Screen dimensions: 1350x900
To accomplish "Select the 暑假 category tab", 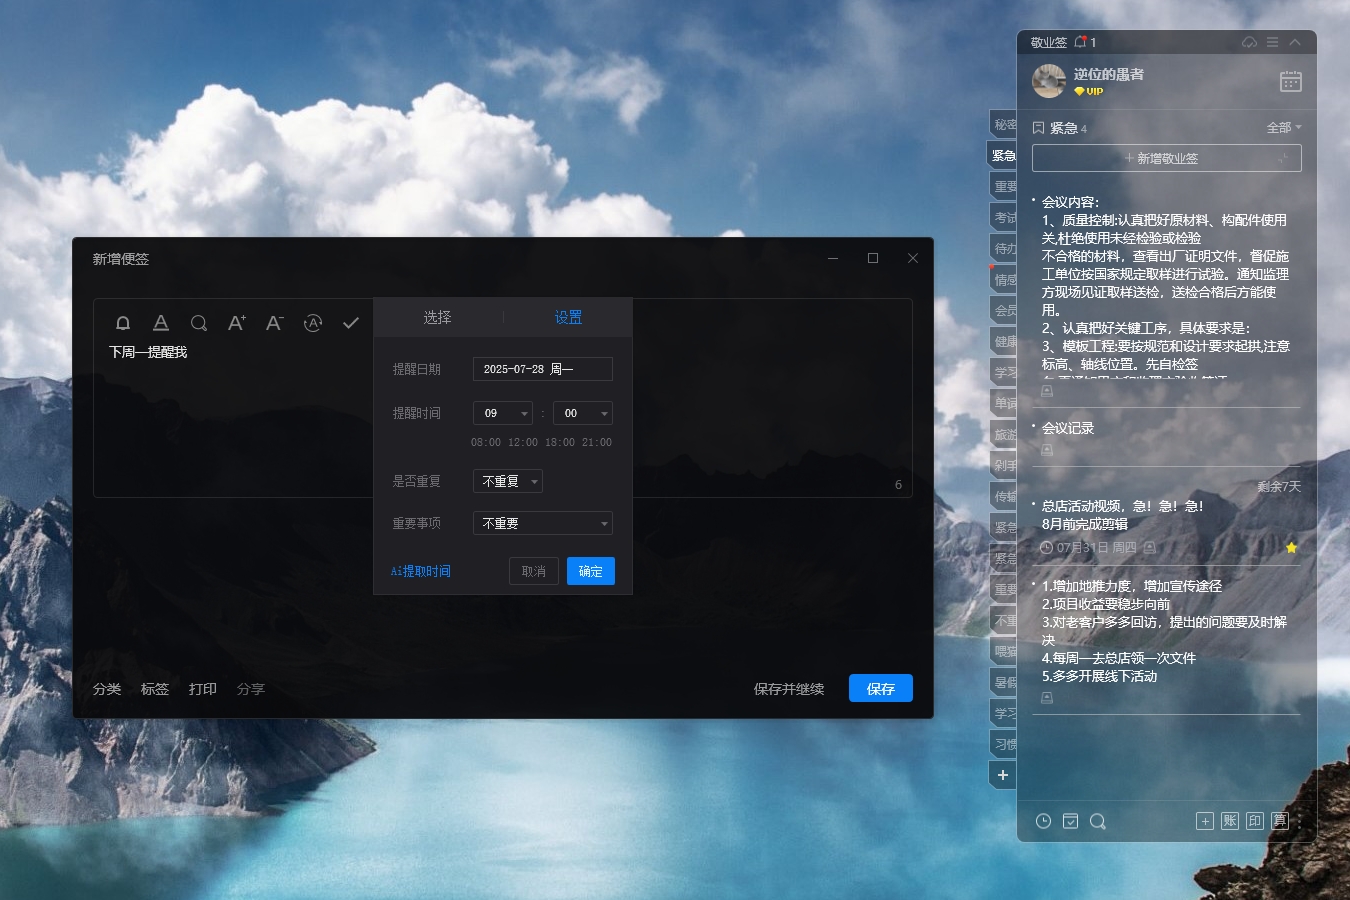I will 1004,682.
